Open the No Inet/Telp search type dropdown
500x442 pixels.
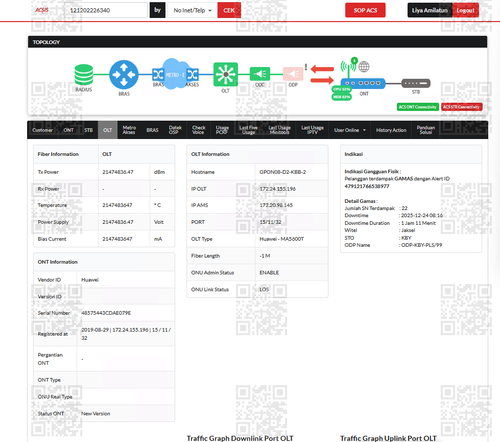click(x=192, y=10)
